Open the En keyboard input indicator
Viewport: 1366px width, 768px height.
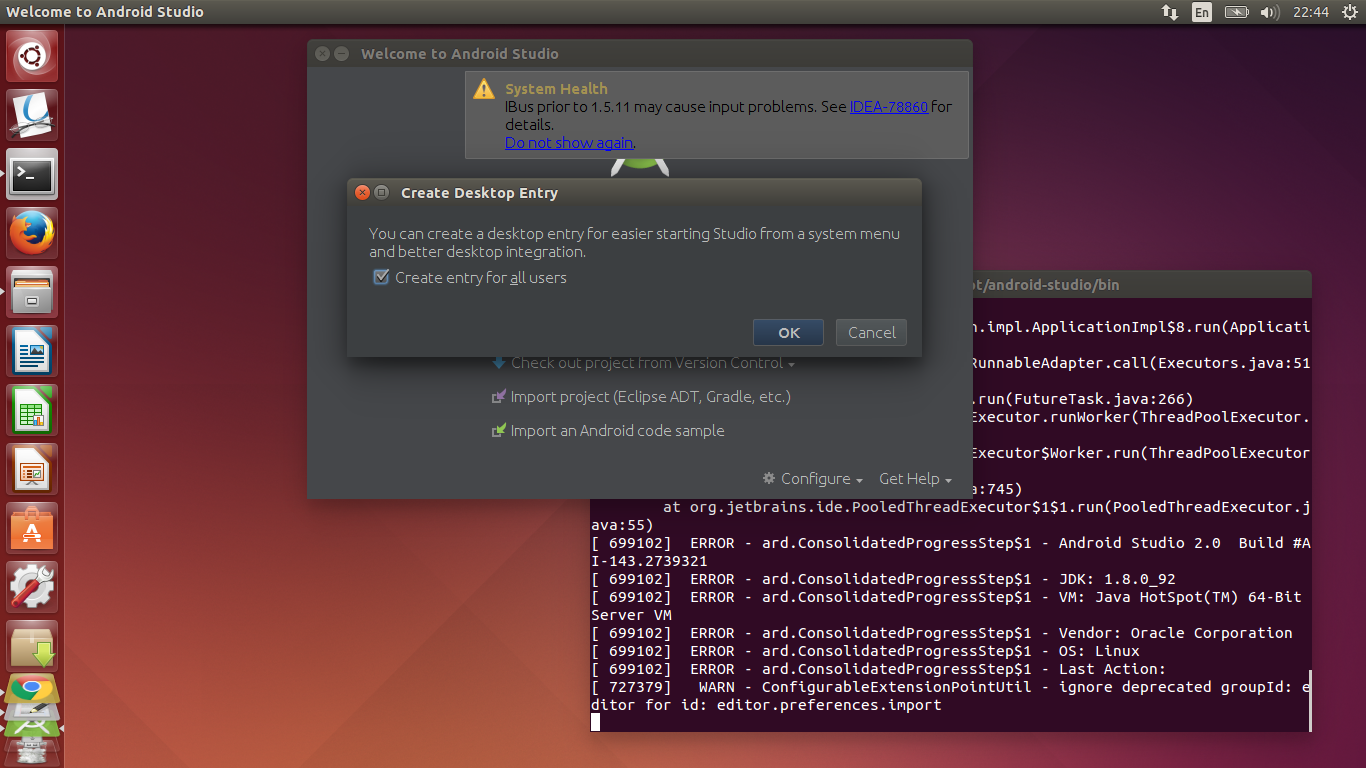click(x=1202, y=12)
